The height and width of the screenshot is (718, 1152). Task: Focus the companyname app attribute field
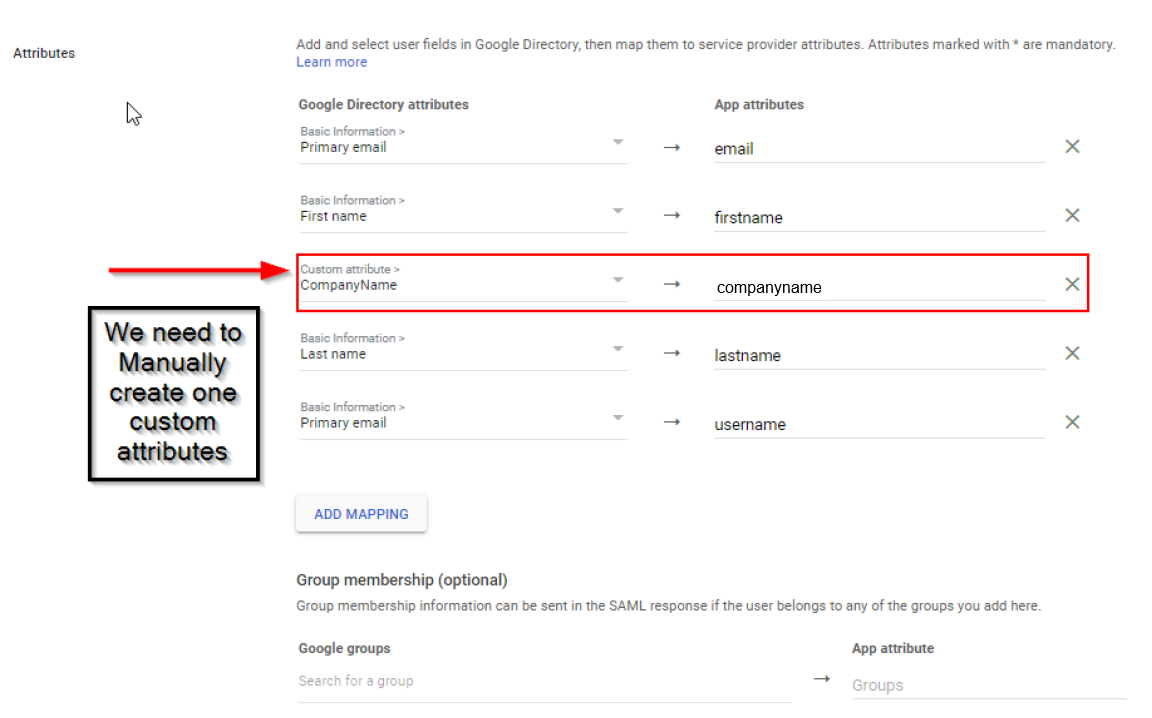(x=878, y=287)
